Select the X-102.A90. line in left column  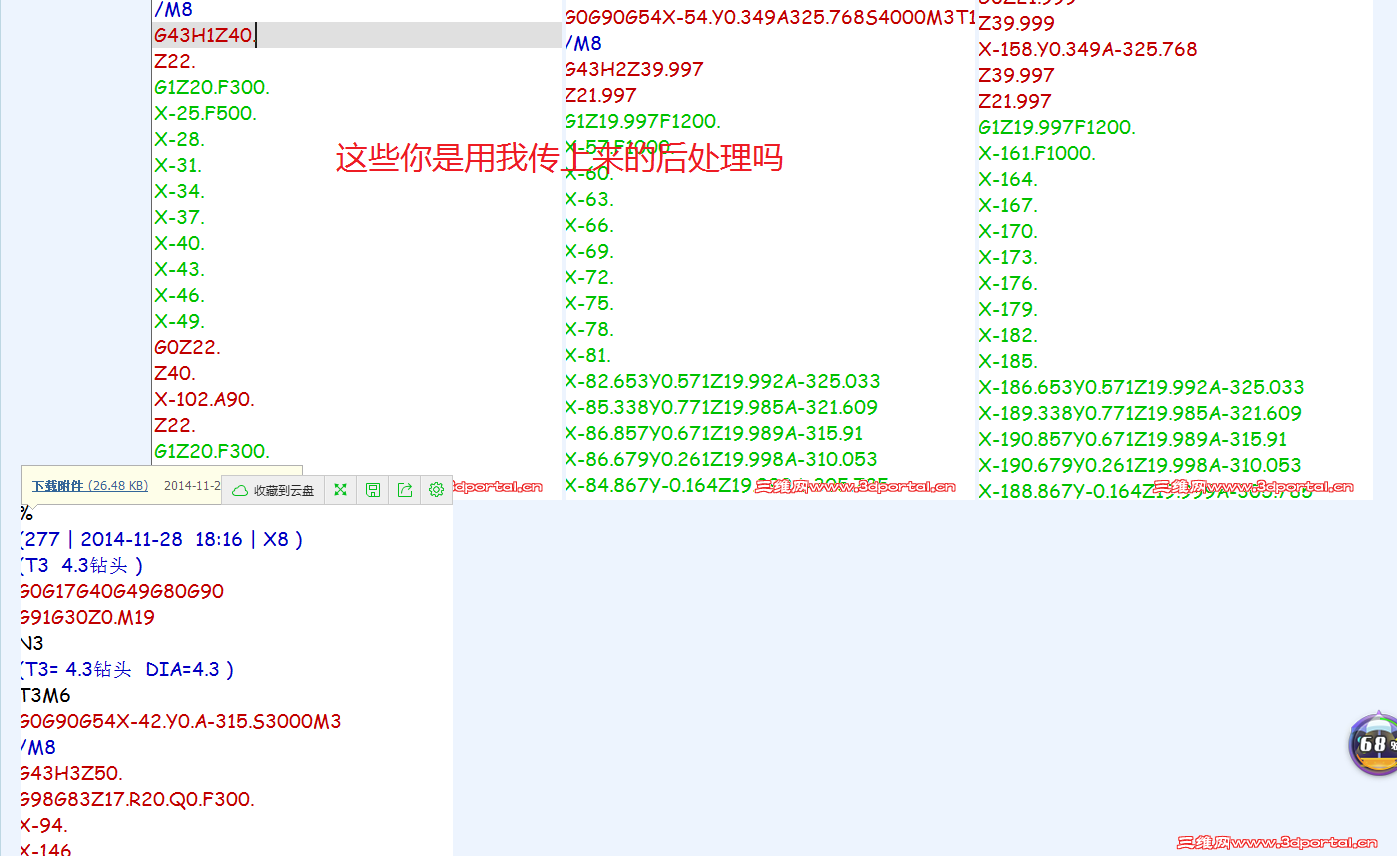[x=205, y=399]
